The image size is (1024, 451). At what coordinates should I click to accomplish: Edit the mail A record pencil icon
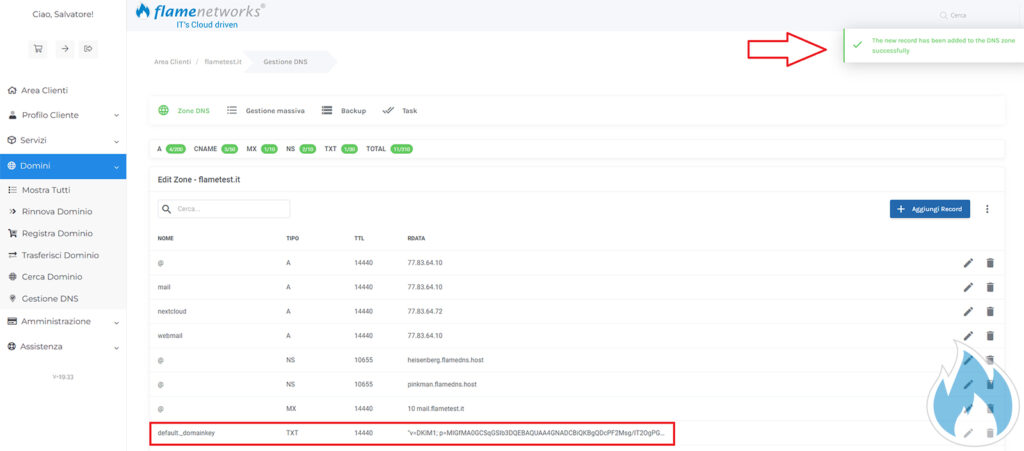click(x=968, y=287)
